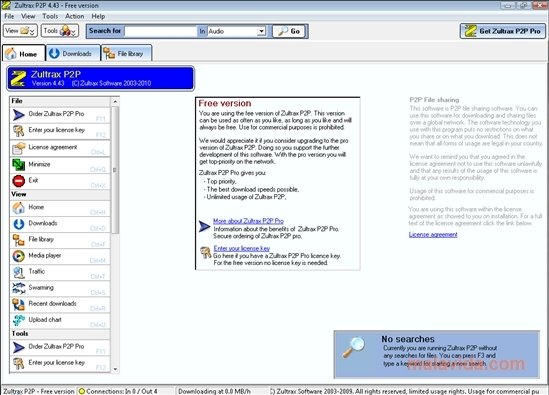This screenshot has height=395, width=549.
Task: Open the Tools menu in menu bar
Action: 50,16
